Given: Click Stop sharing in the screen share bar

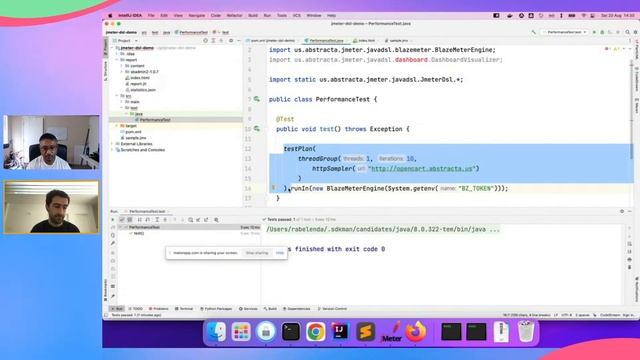Looking at the screenshot, I should click(257, 253).
